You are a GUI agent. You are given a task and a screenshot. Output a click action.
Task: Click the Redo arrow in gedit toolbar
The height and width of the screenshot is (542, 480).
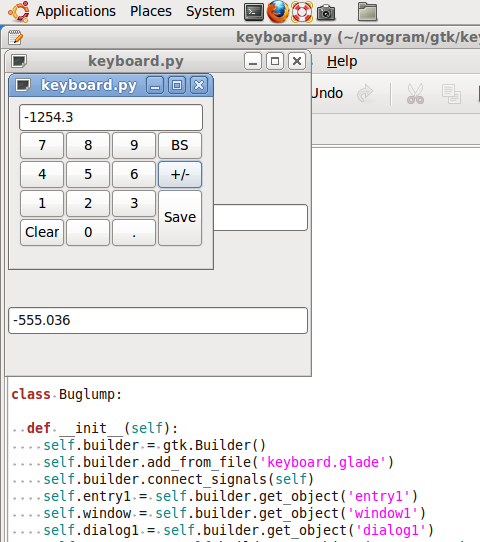pos(365,93)
